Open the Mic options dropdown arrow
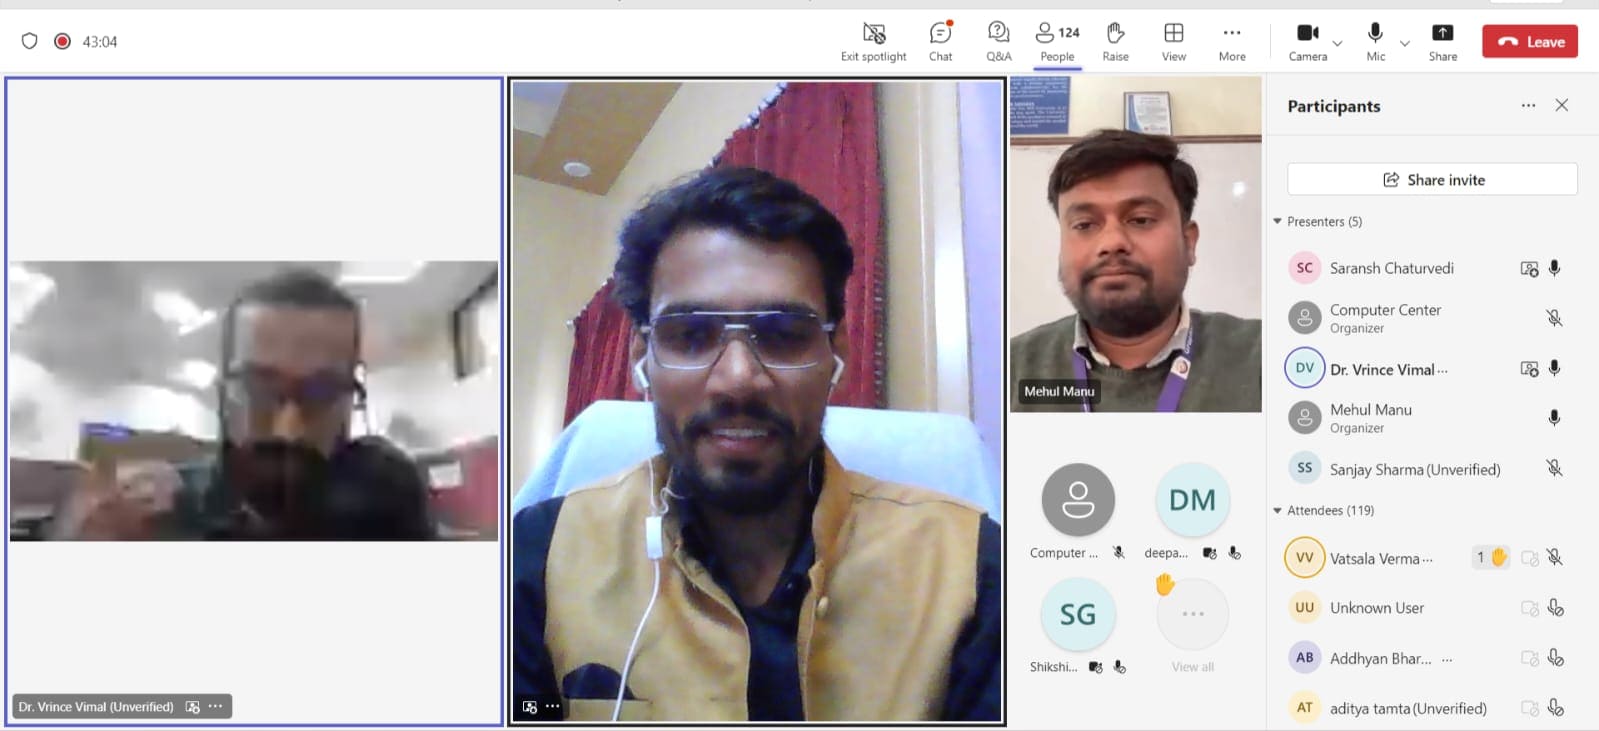Screen dimensions: 1599x731 (1405, 43)
